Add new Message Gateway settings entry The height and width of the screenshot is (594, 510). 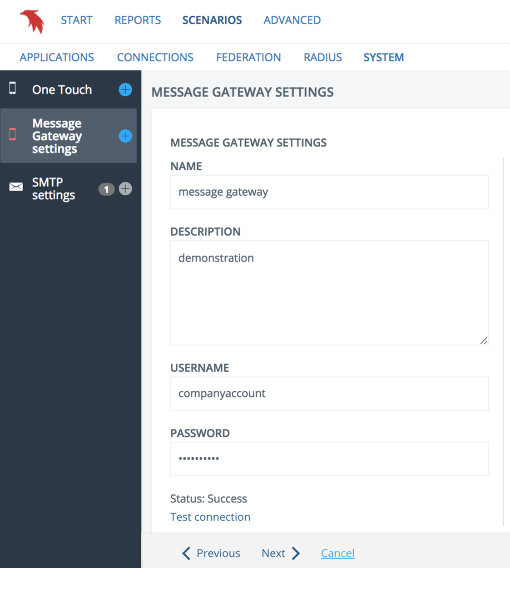coord(125,136)
